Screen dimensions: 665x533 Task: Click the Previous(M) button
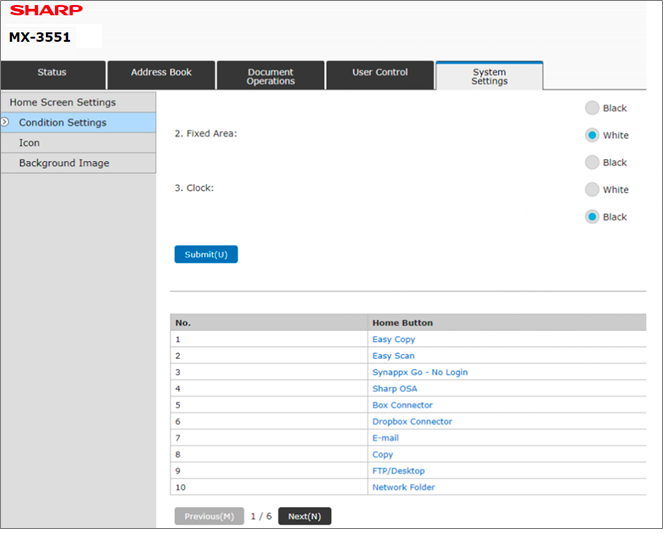(209, 516)
